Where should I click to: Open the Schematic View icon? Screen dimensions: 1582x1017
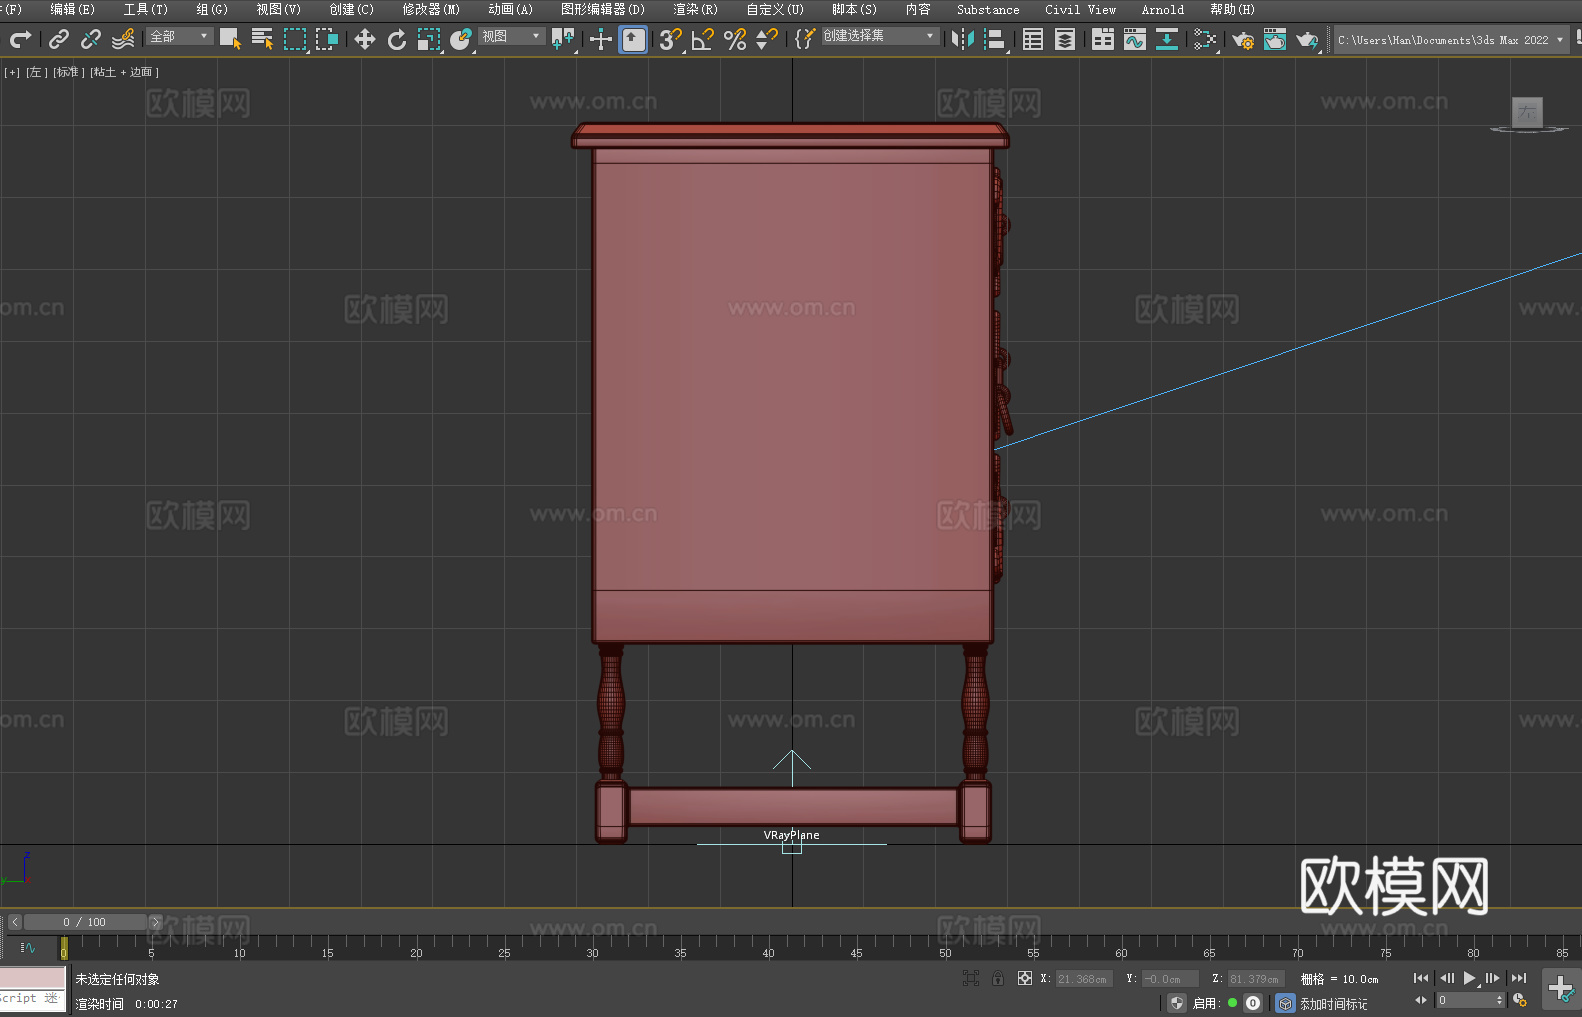tap(1167, 39)
